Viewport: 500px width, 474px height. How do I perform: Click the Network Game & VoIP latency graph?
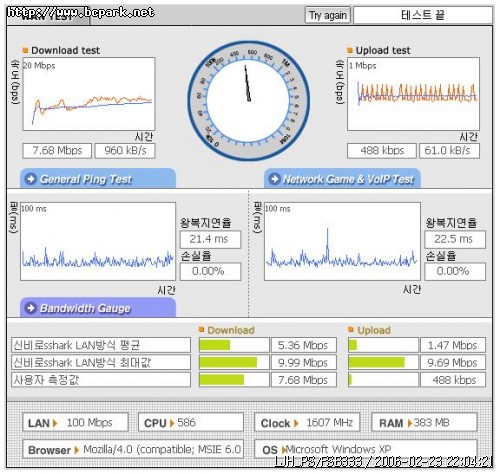click(342, 241)
